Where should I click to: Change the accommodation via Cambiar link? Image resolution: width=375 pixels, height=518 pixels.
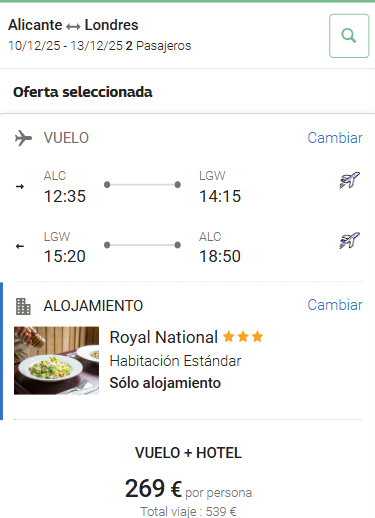[x=335, y=305]
